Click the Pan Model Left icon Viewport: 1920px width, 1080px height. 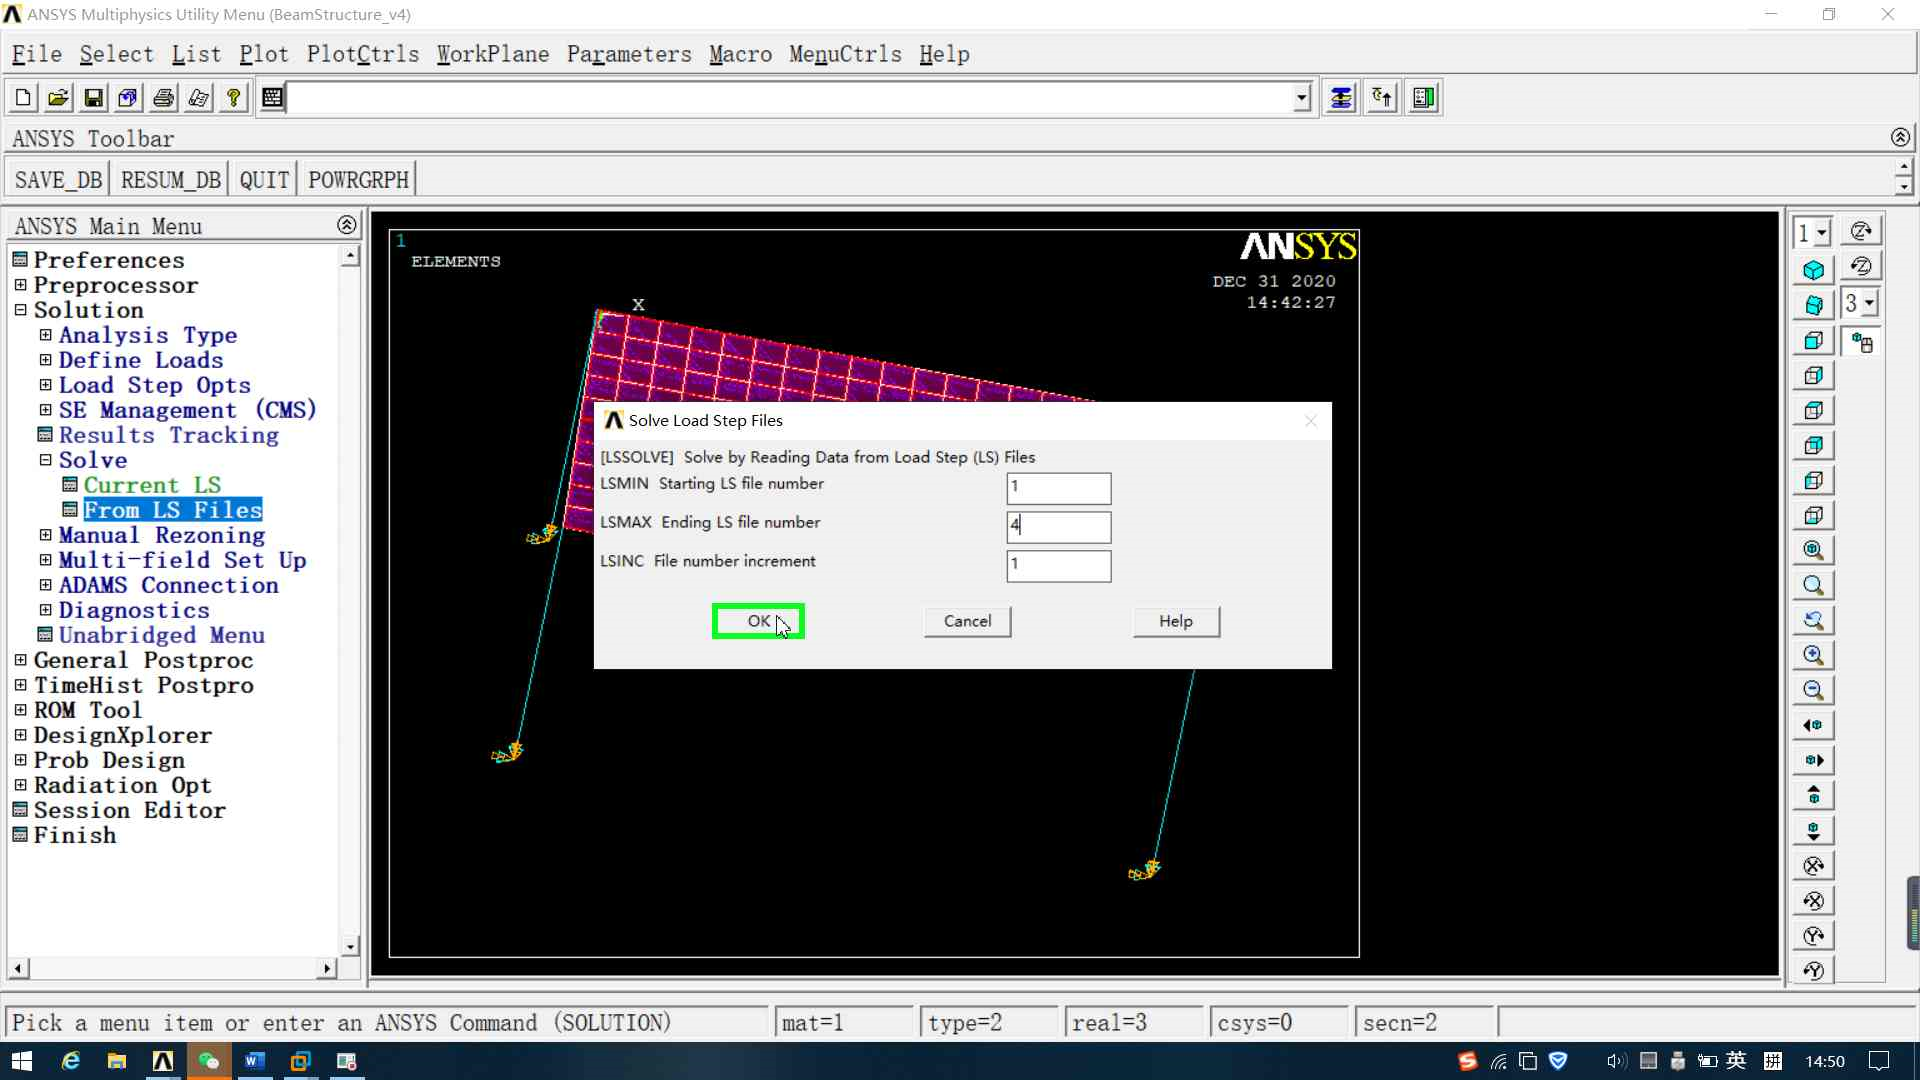(1813, 725)
